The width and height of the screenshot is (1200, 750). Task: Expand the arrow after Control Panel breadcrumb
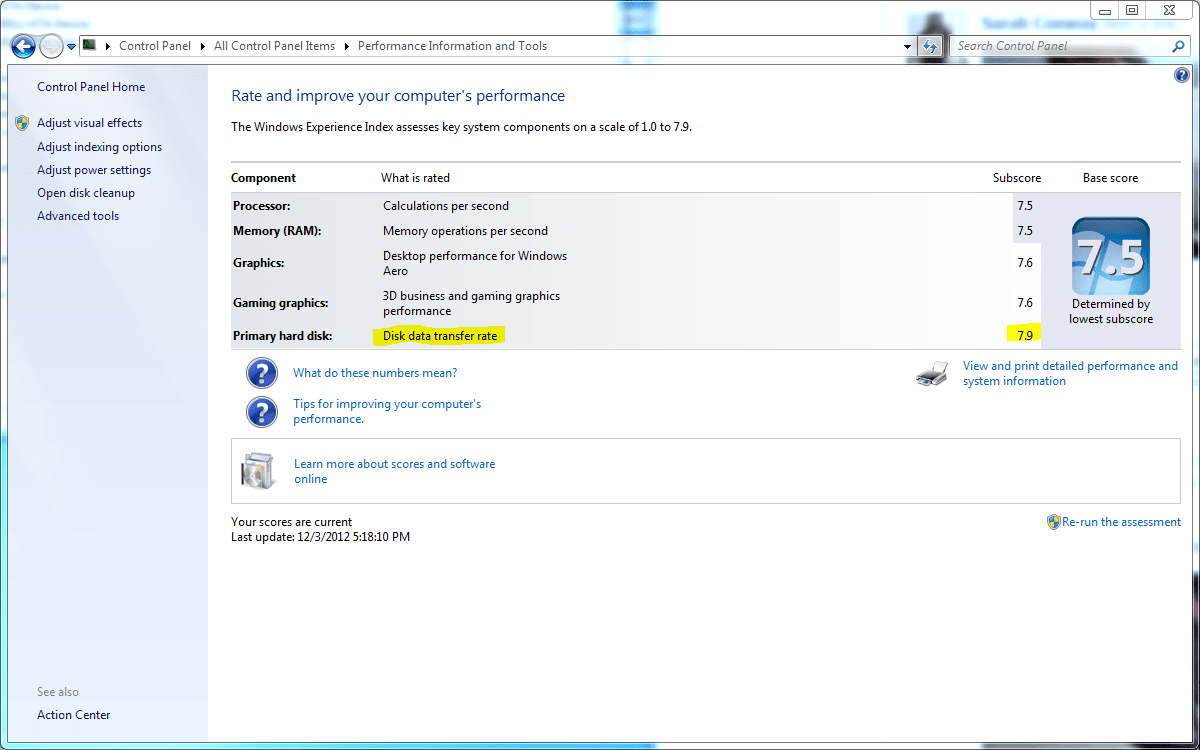204,46
